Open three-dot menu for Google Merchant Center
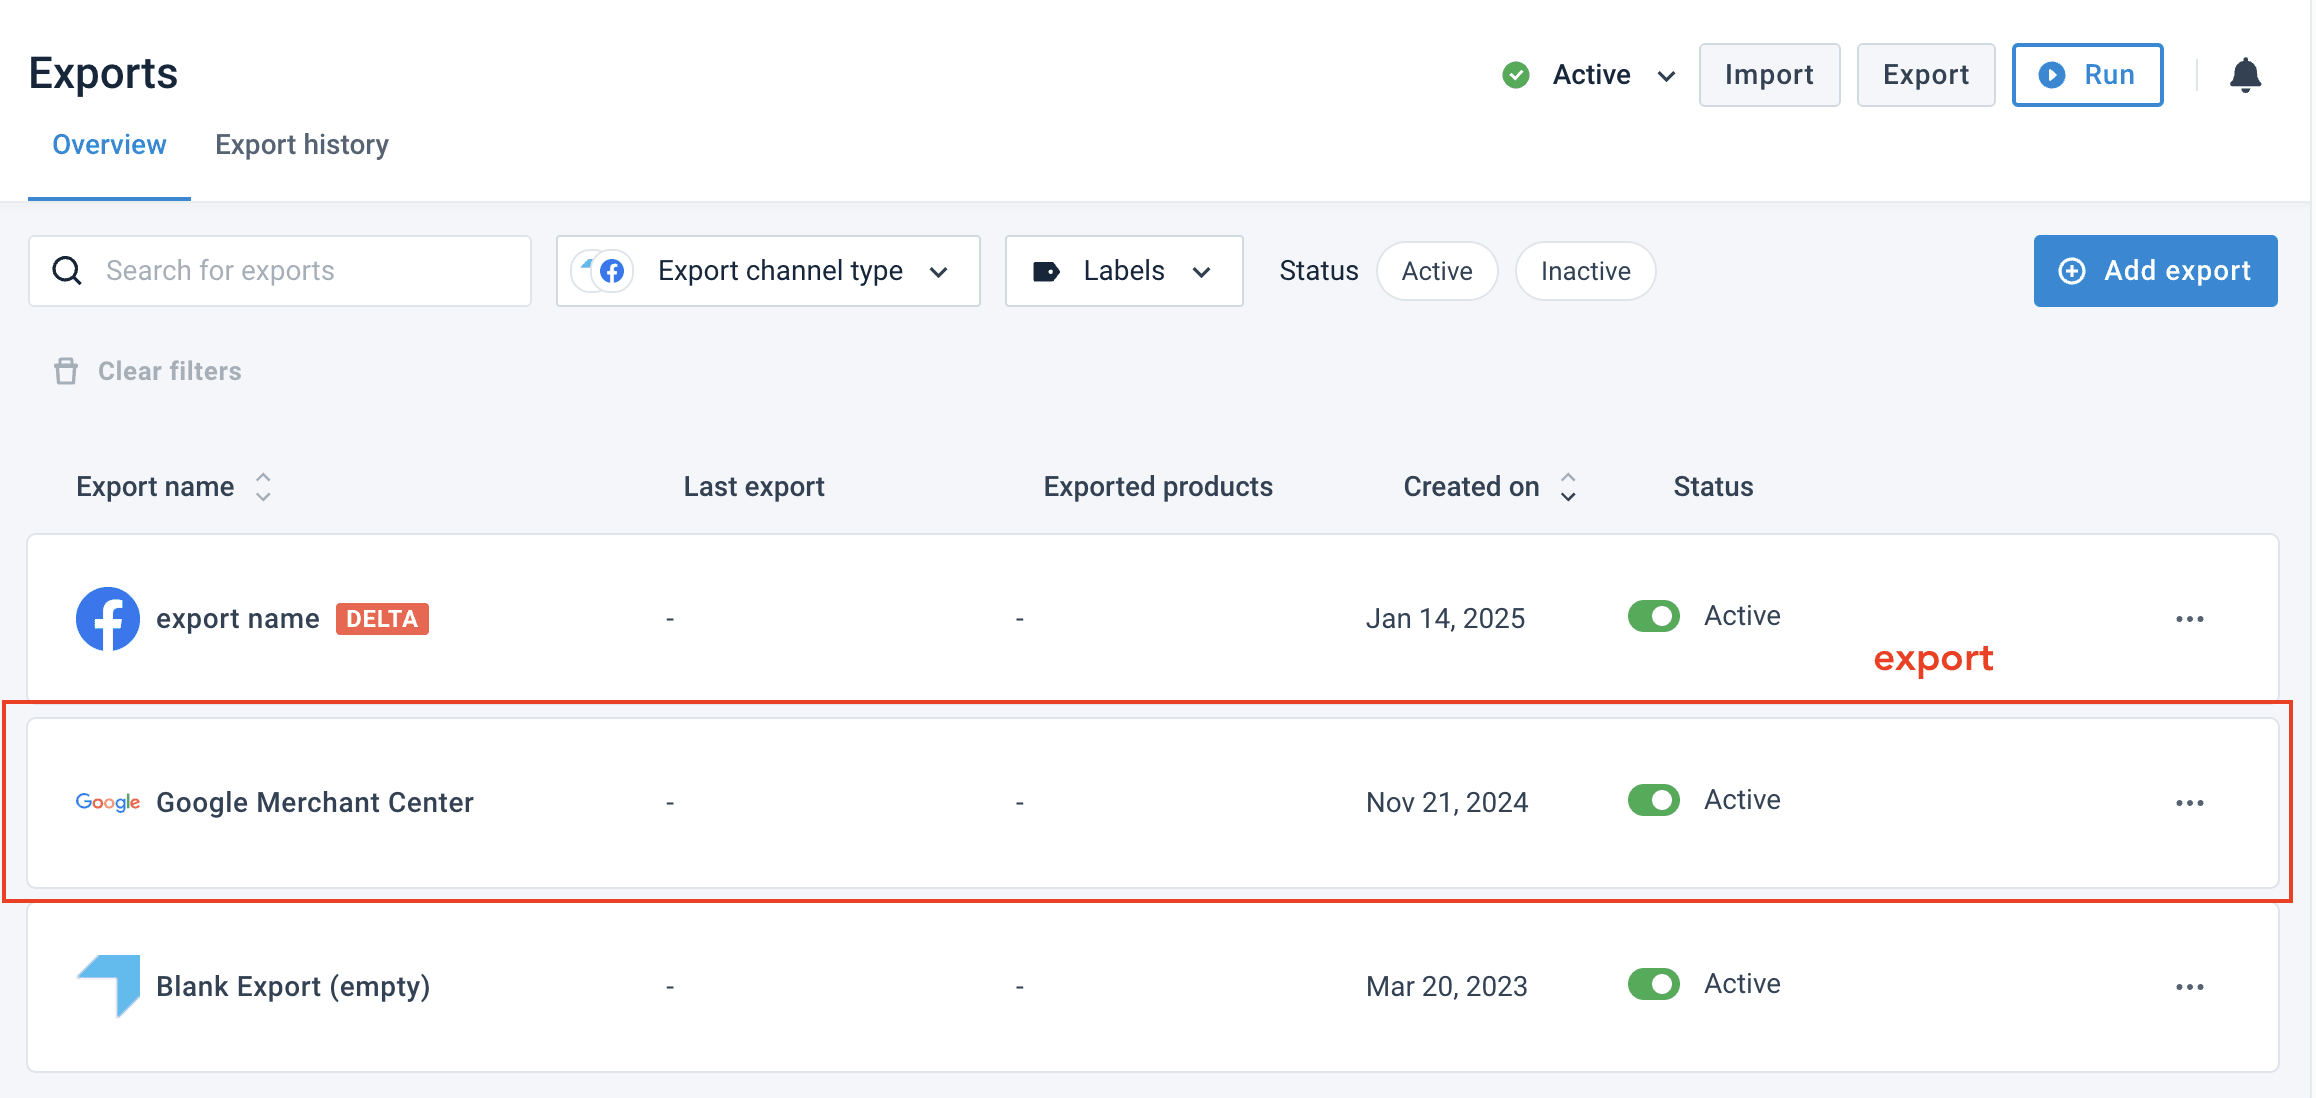This screenshot has width=2316, height=1098. pos(2189,803)
